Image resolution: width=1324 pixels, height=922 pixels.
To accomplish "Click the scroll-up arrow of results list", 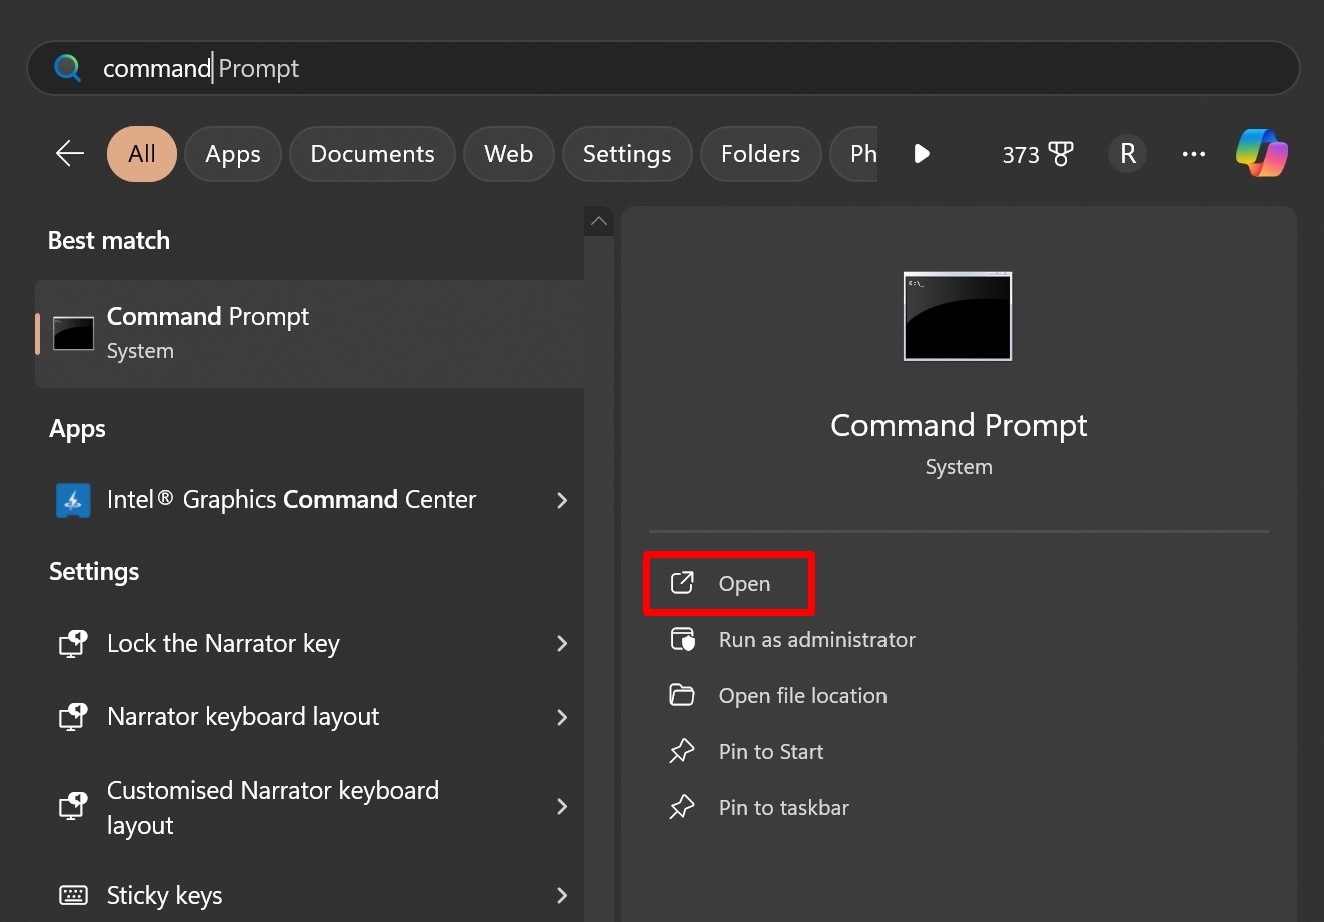I will coord(599,221).
